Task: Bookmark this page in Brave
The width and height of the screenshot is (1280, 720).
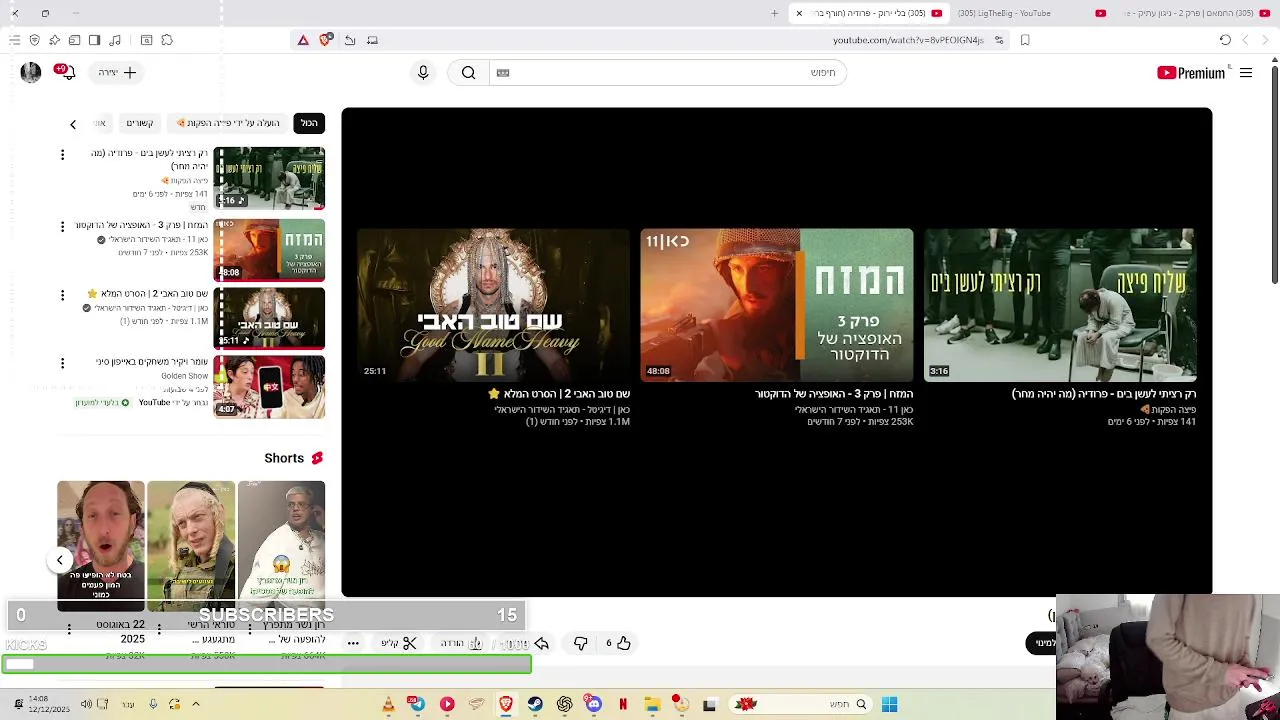Action: point(1025,40)
